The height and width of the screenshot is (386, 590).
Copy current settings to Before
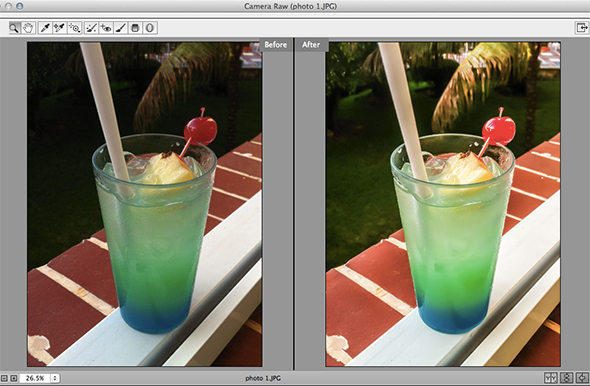582,378
